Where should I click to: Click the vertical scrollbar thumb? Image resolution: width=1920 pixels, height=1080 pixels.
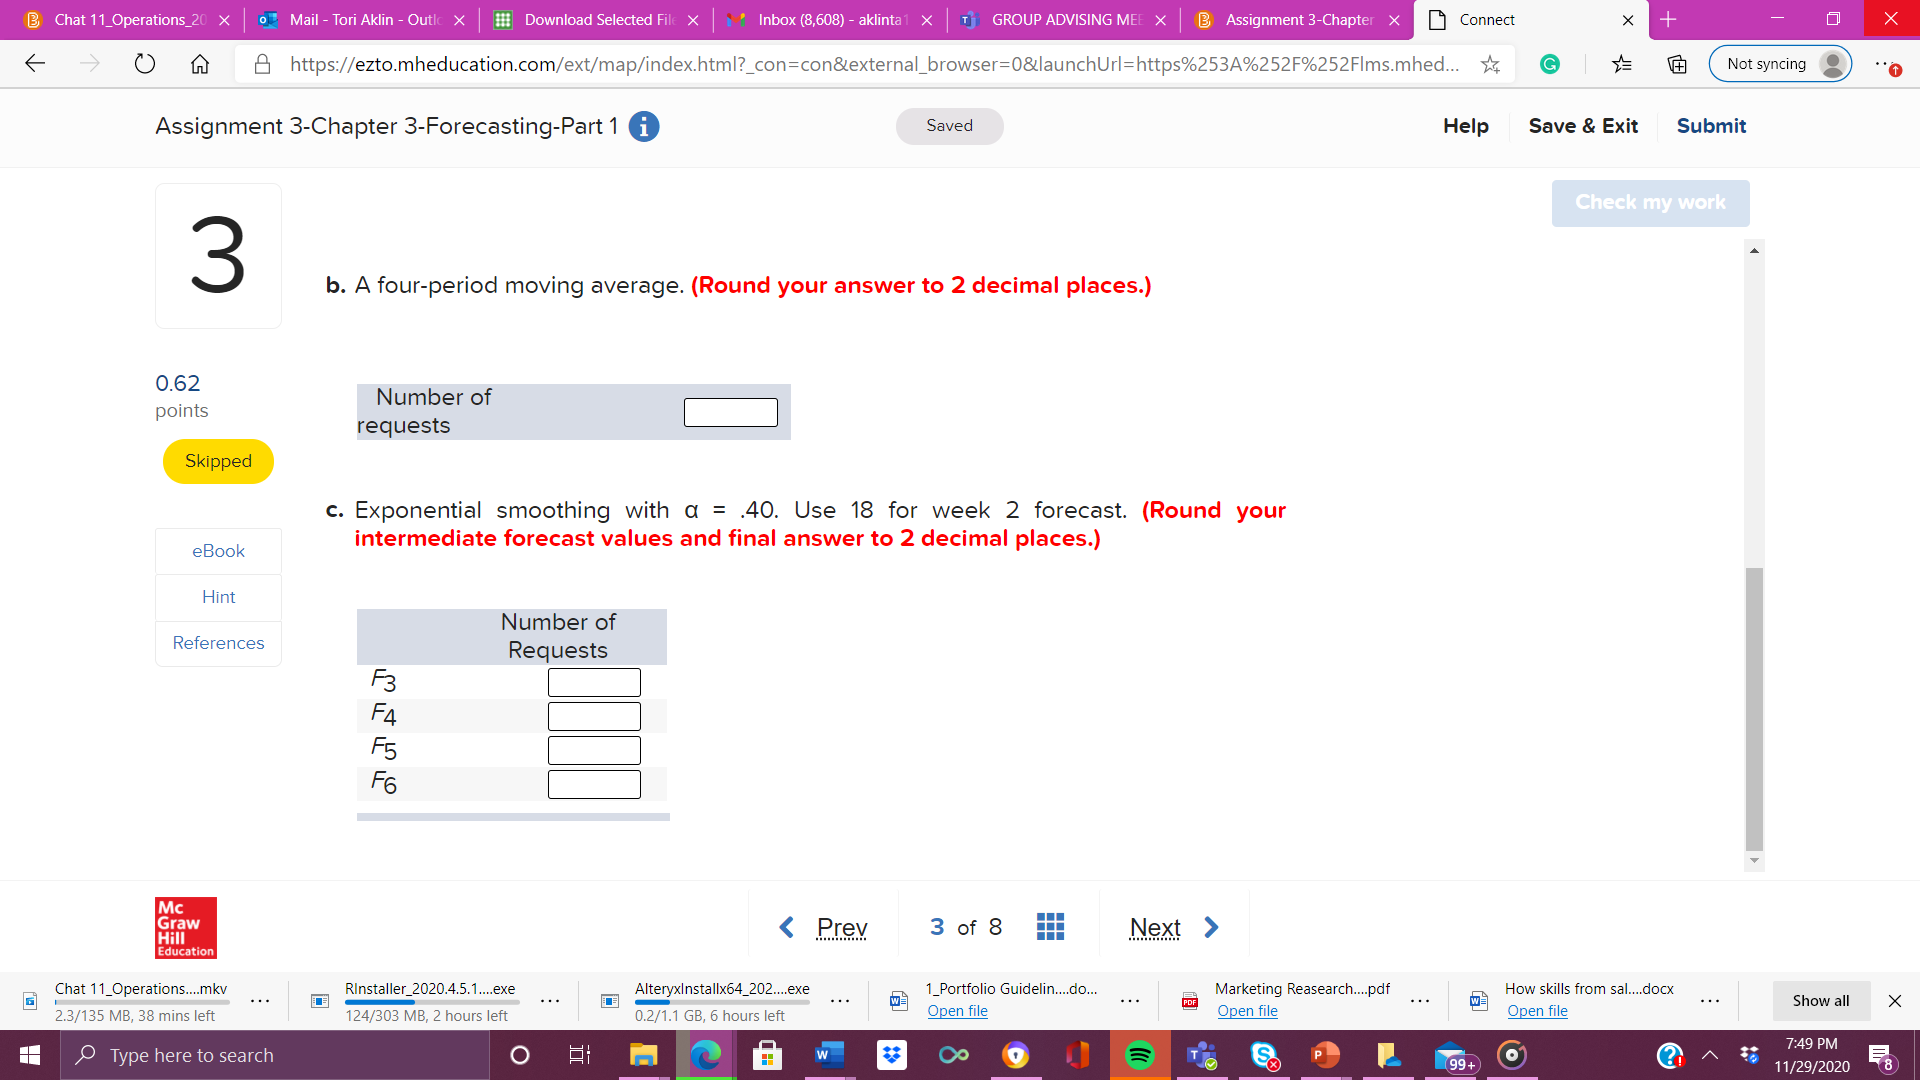[1754, 708]
